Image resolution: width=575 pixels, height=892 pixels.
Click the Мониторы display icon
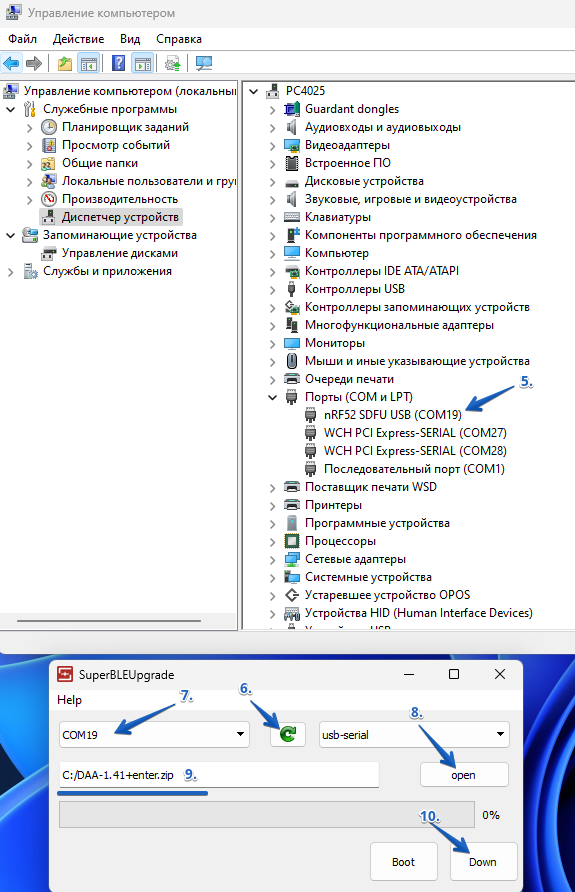click(292, 343)
